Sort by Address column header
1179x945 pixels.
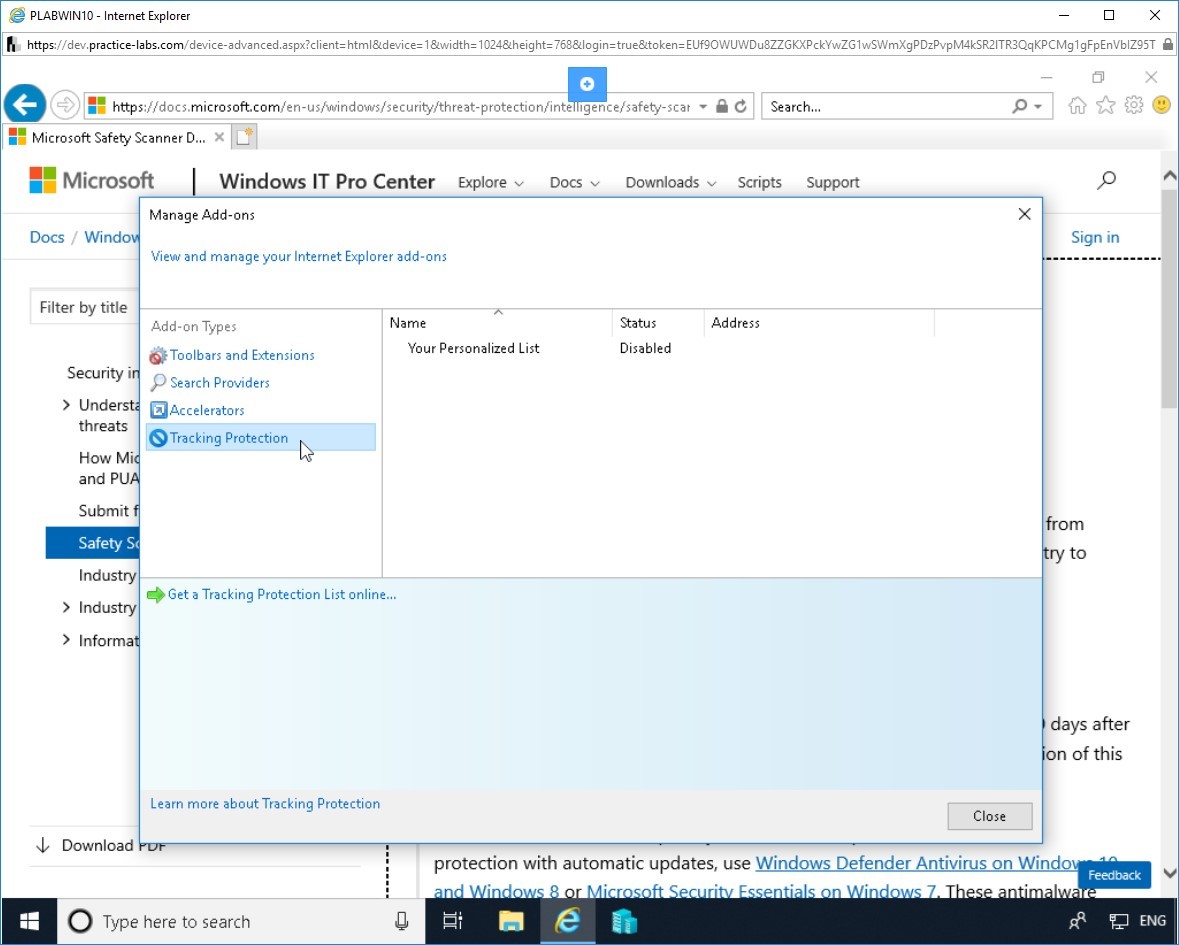pyautogui.click(x=819, y=323)
